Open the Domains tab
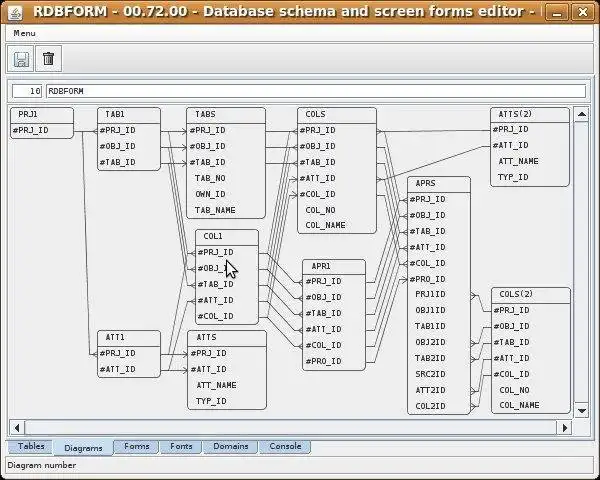 230,446
